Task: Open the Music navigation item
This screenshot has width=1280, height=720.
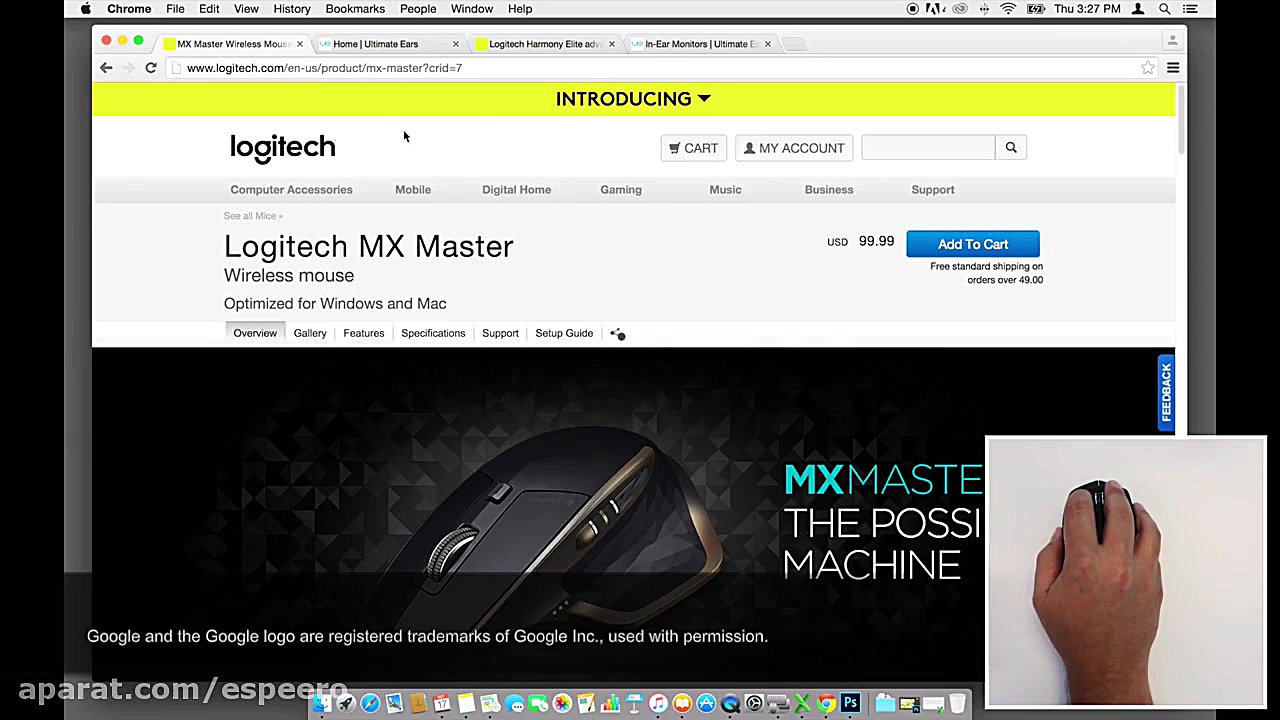Action: [x=725, y=190]
